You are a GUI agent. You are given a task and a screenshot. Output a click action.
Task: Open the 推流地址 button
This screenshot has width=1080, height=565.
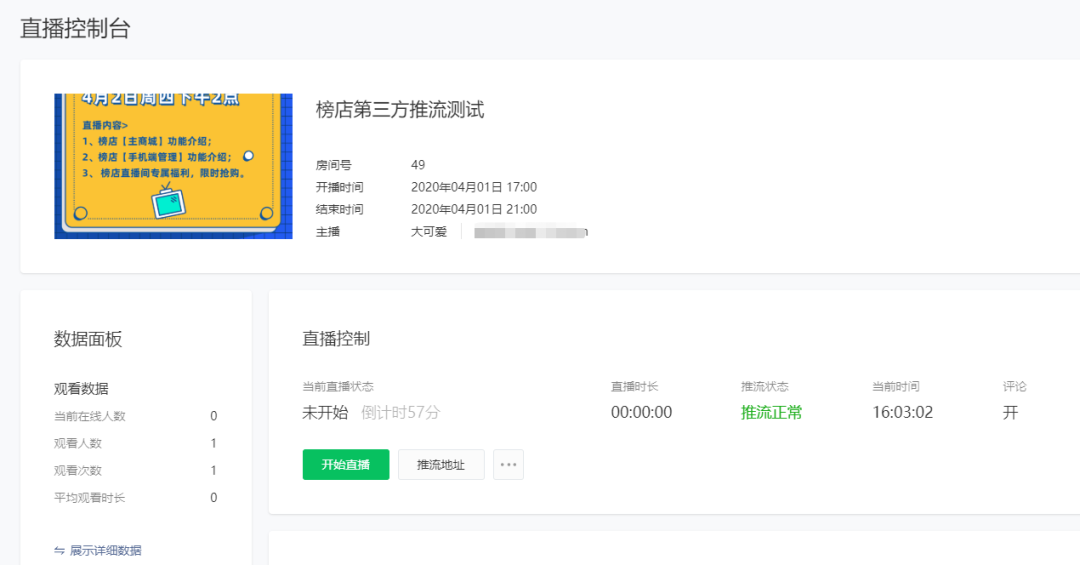tap(441, 464)
